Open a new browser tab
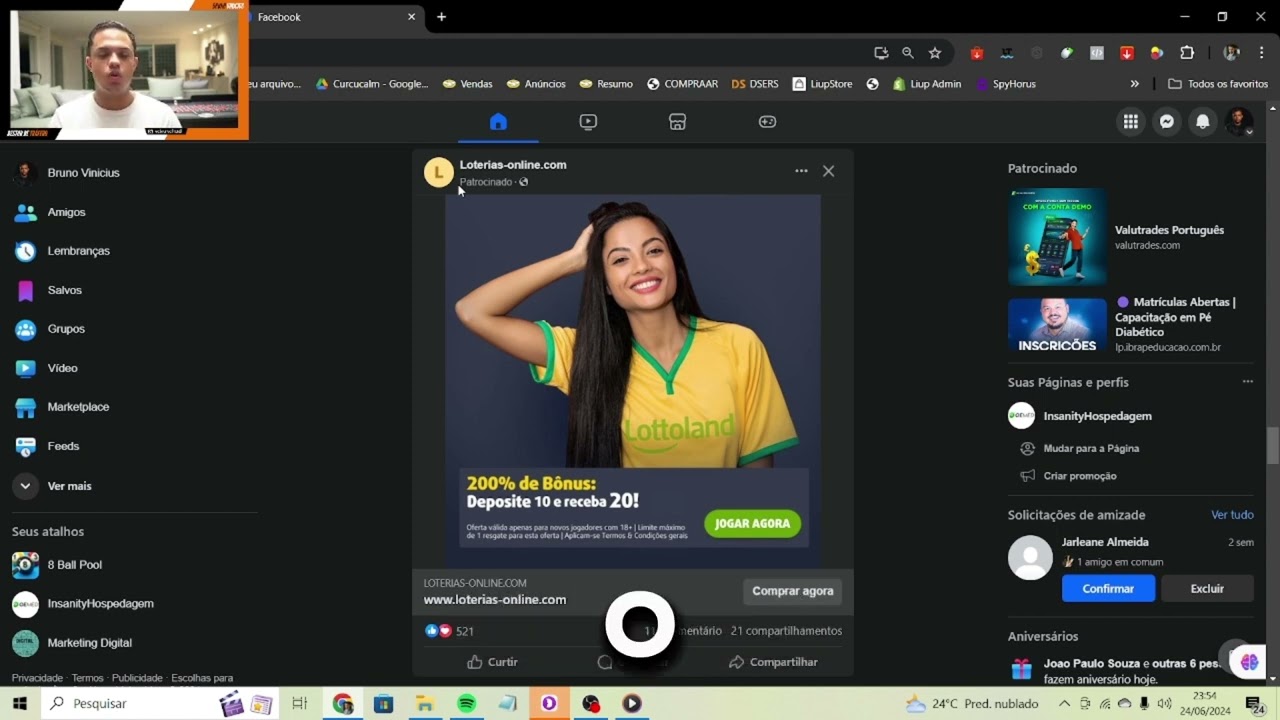 441,17
